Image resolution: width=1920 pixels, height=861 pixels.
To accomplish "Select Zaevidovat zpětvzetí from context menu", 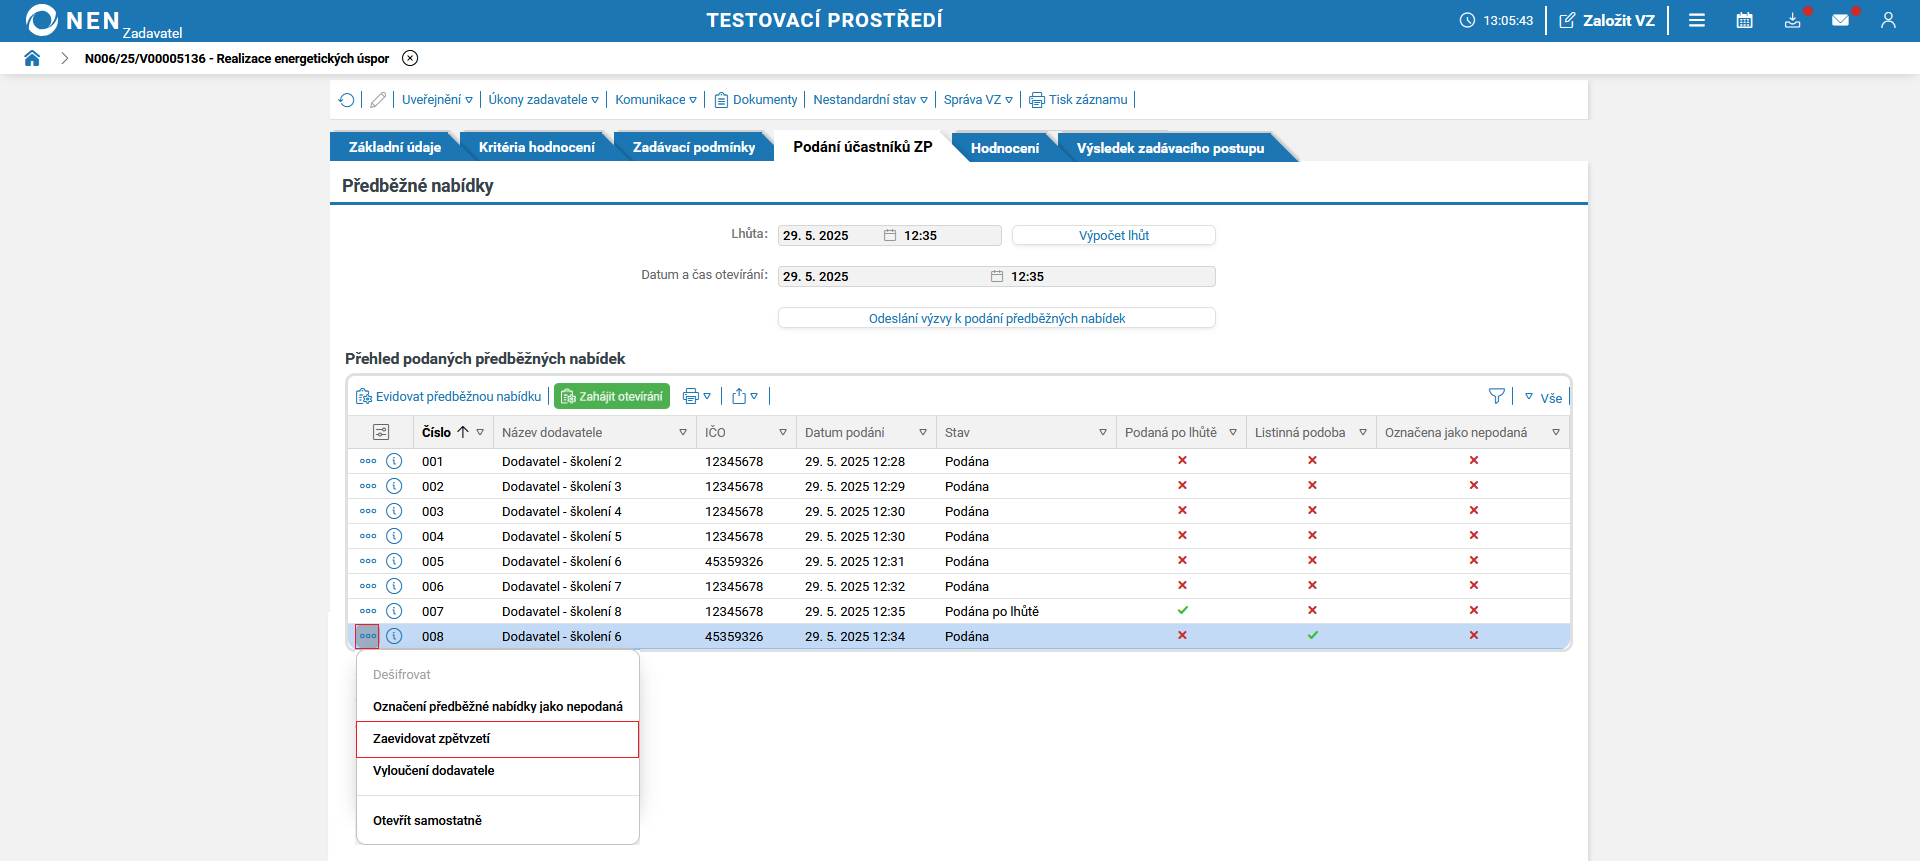I will pyautogui.click(x=497, y=739).
